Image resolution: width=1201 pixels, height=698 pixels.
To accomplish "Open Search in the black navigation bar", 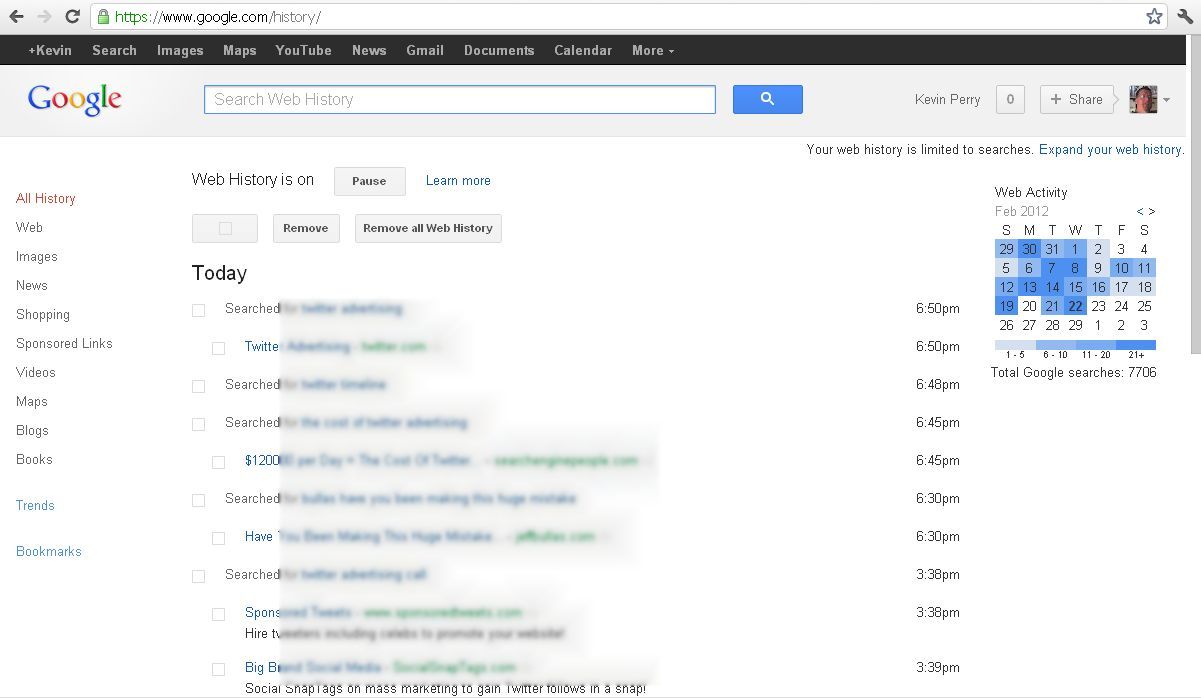I will 114,50.
